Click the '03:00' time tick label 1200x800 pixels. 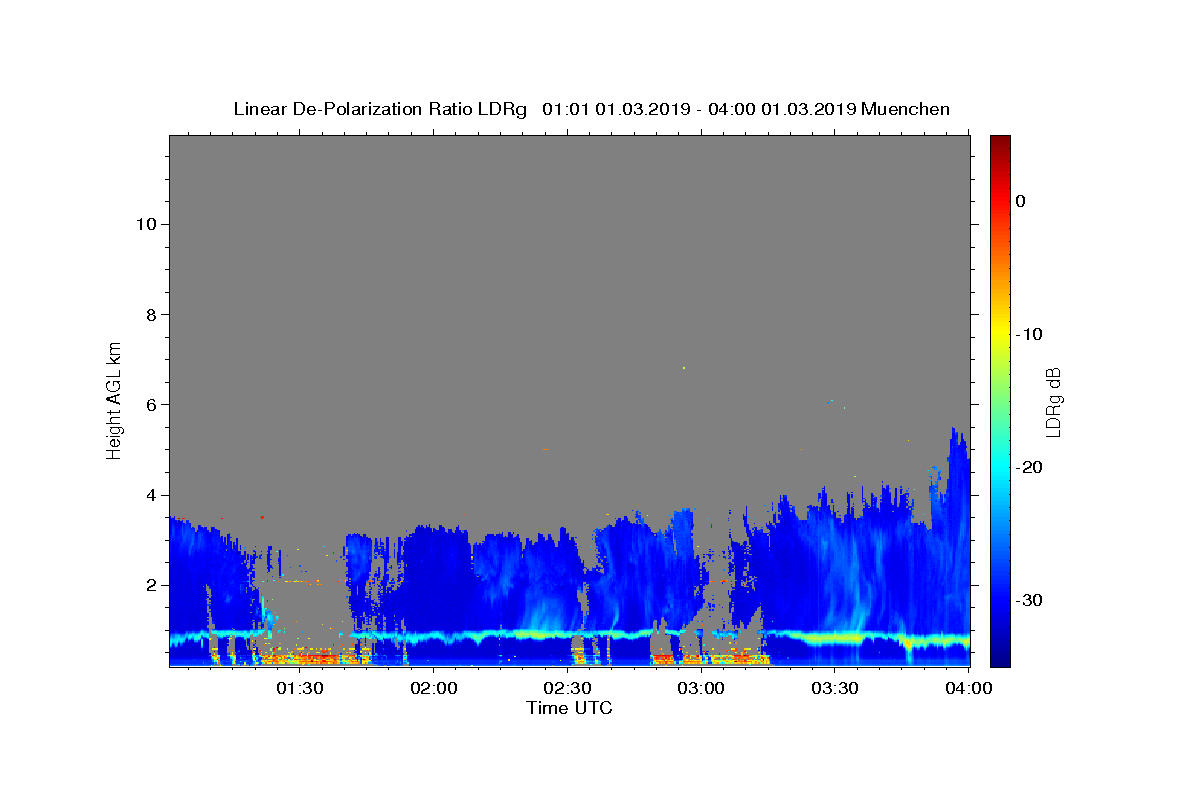(x=701, y=689)
